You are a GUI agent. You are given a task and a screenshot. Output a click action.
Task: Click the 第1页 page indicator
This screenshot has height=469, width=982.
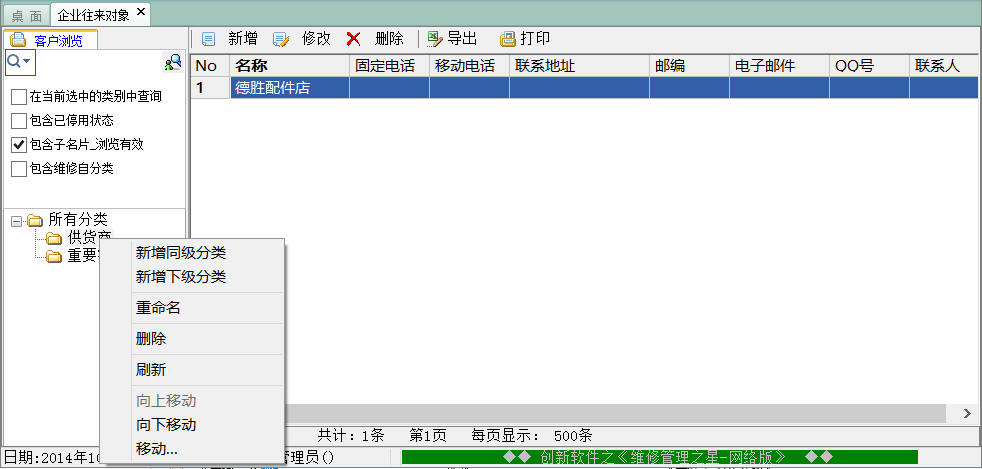[x=428, y=436]
